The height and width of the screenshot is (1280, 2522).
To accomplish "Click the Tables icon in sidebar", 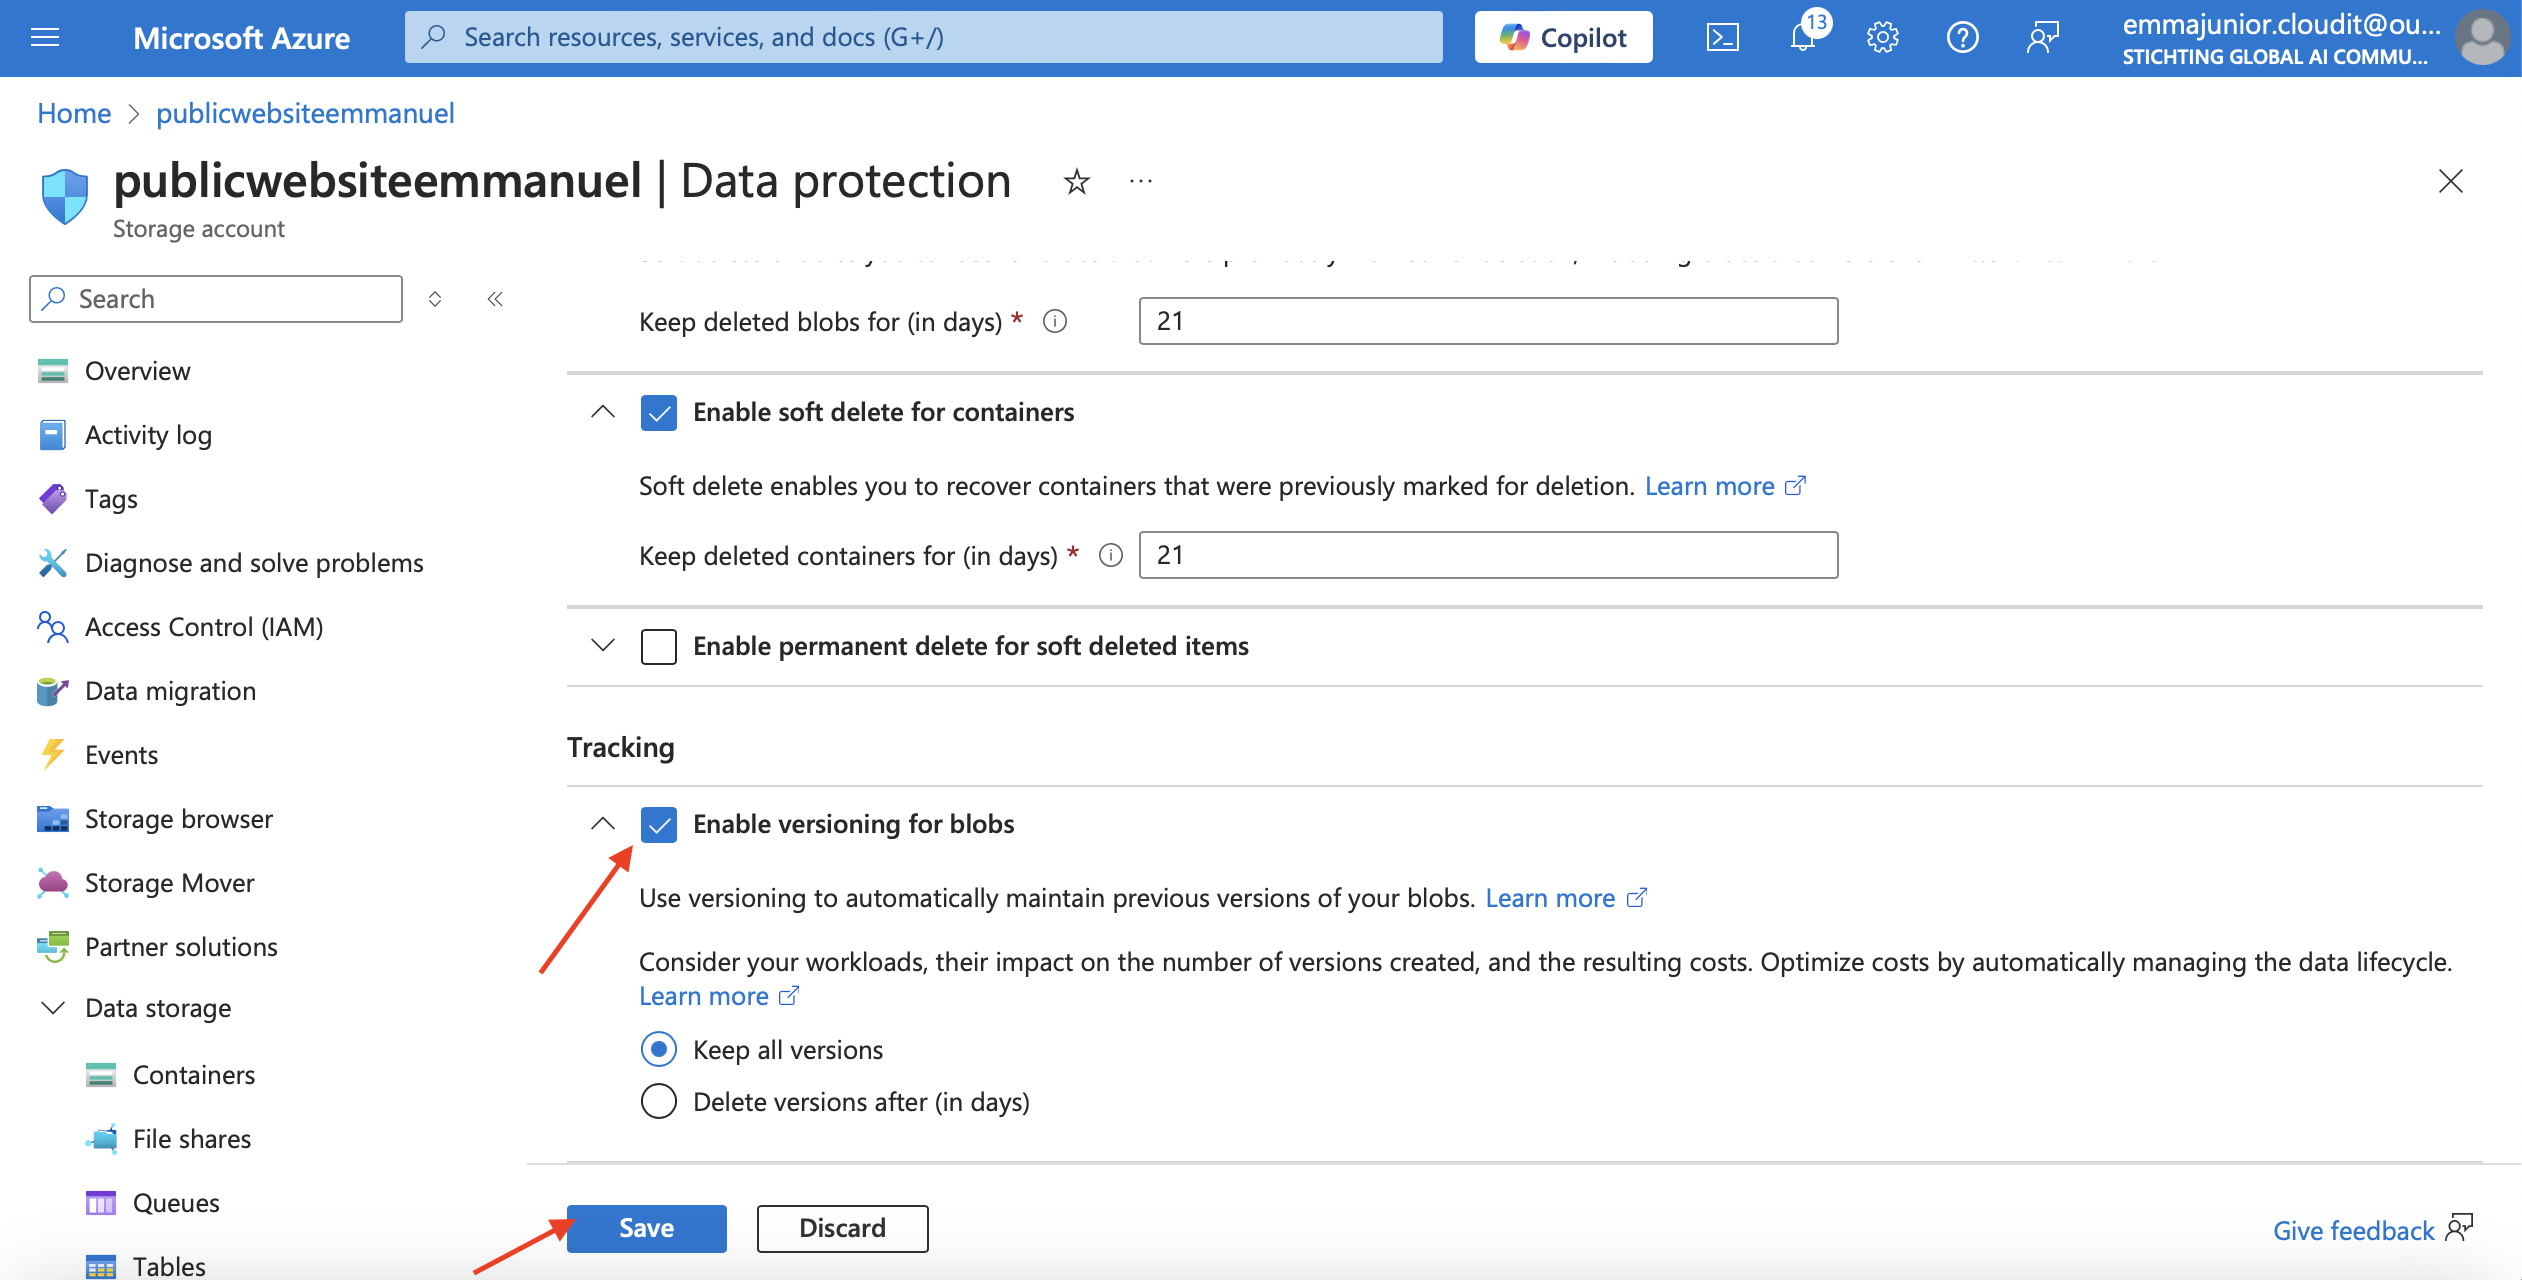I will coord(100,1266).
